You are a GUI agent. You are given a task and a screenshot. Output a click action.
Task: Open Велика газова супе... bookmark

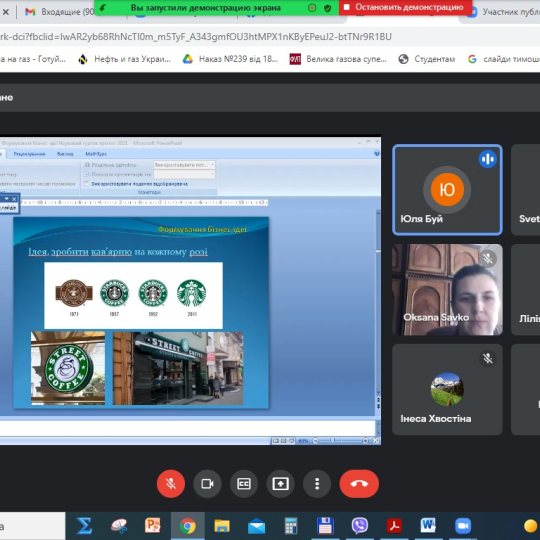coord(338,59)
